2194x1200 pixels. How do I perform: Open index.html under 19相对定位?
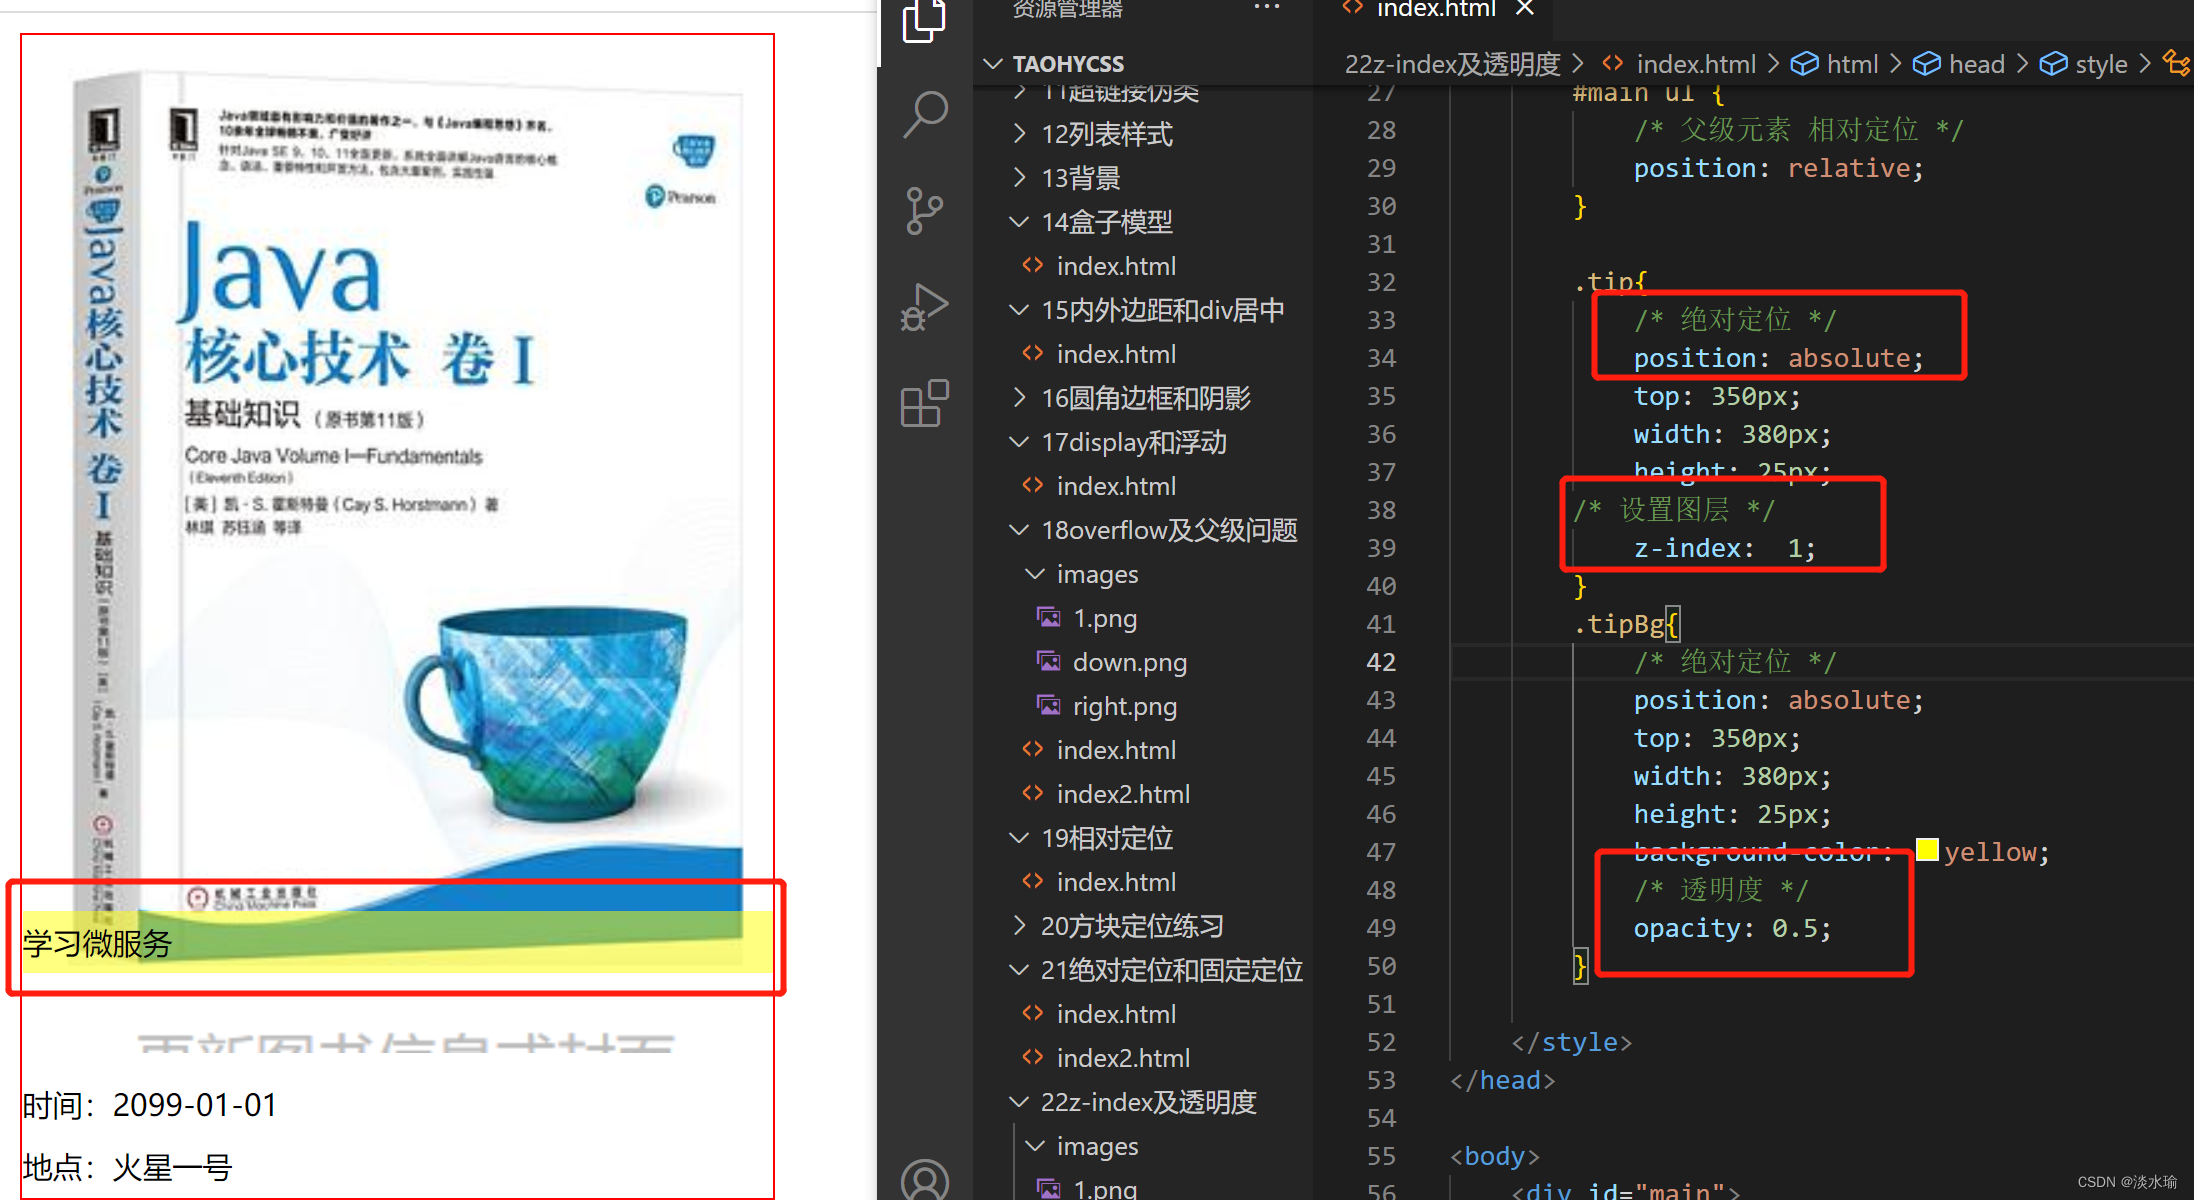pos(1116,882)
